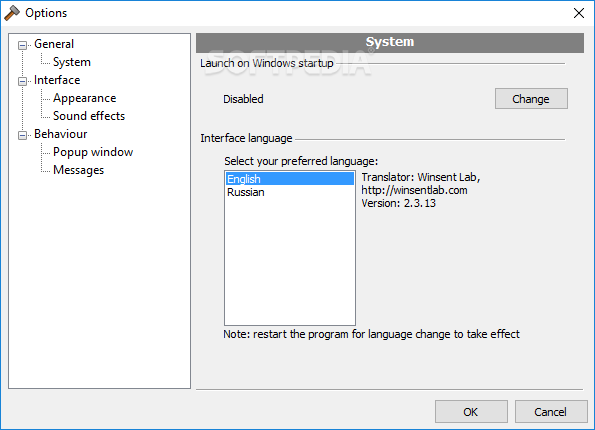Collapse the General tree node
595x430 pixels.
tap(22, 45)
